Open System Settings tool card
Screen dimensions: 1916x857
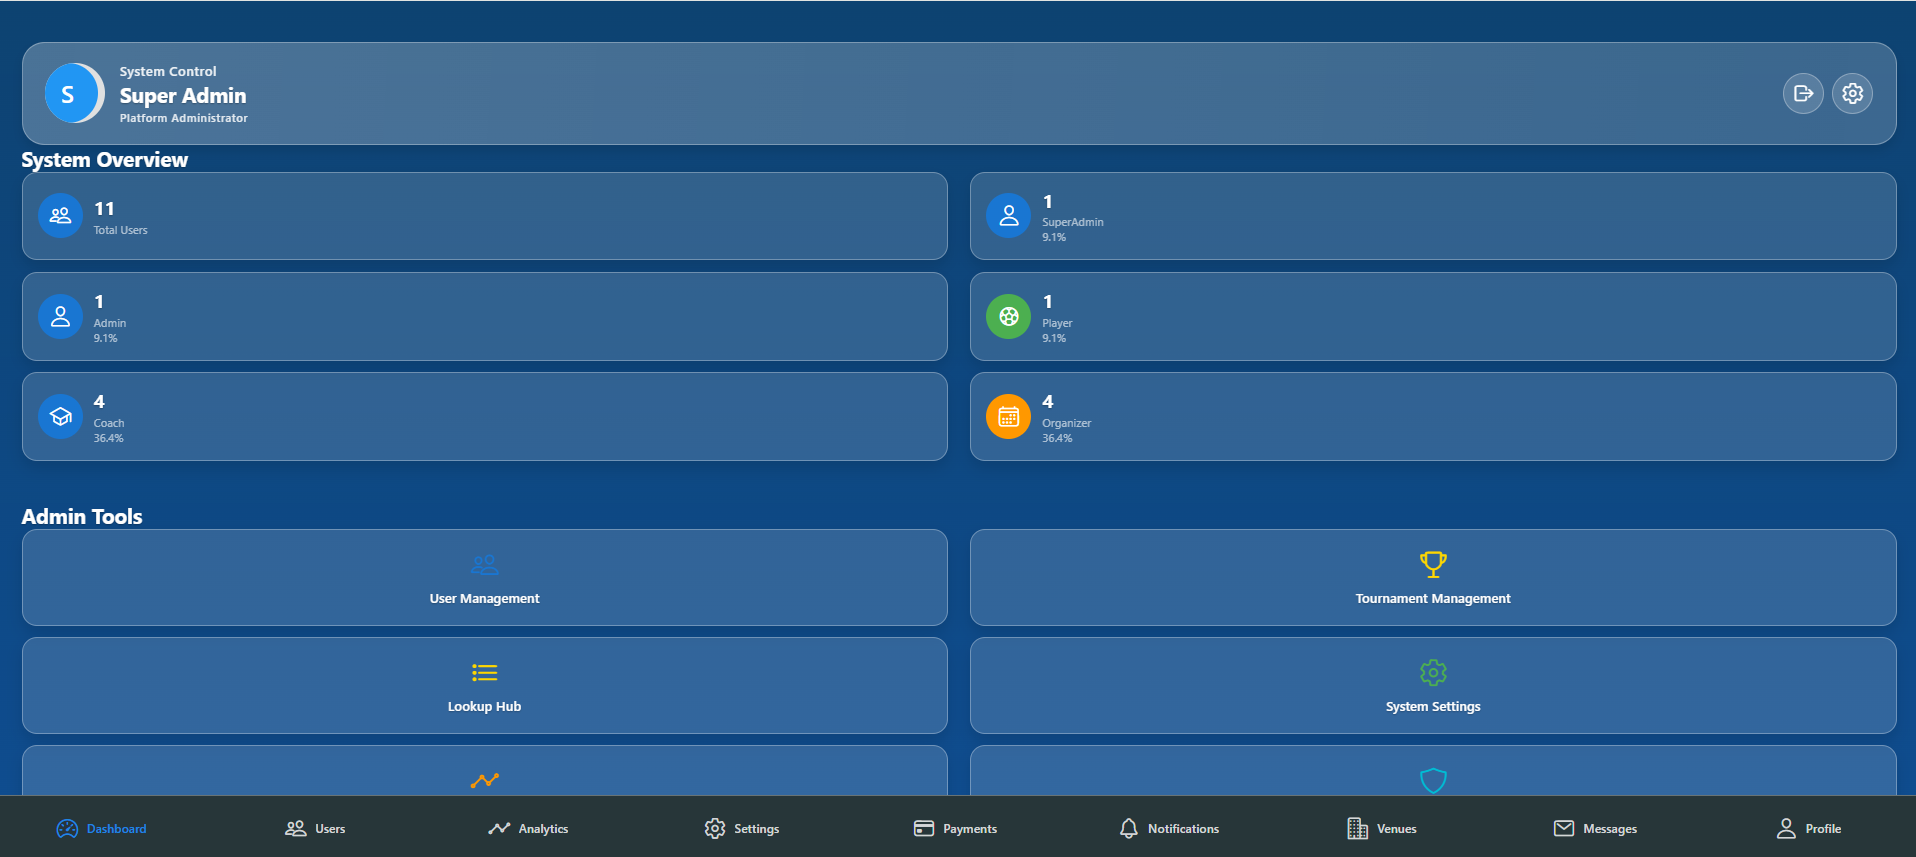pos(1432,686)
